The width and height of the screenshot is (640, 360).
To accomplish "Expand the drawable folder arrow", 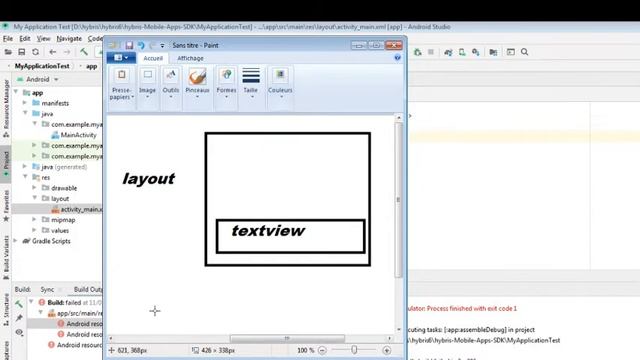I will 34,188.
